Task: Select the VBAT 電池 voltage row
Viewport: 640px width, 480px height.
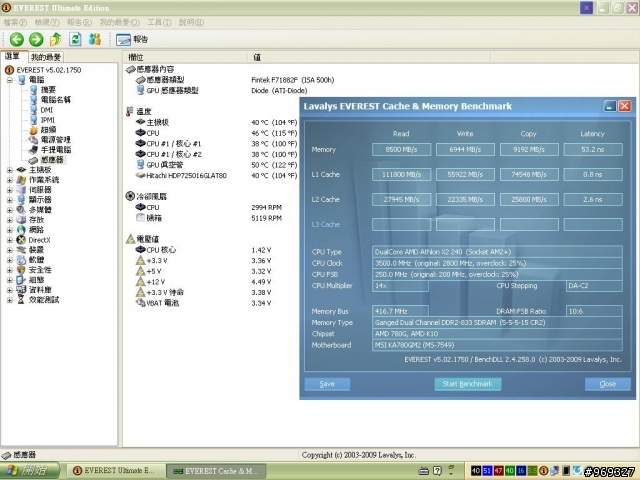Action: coord(203,303)
